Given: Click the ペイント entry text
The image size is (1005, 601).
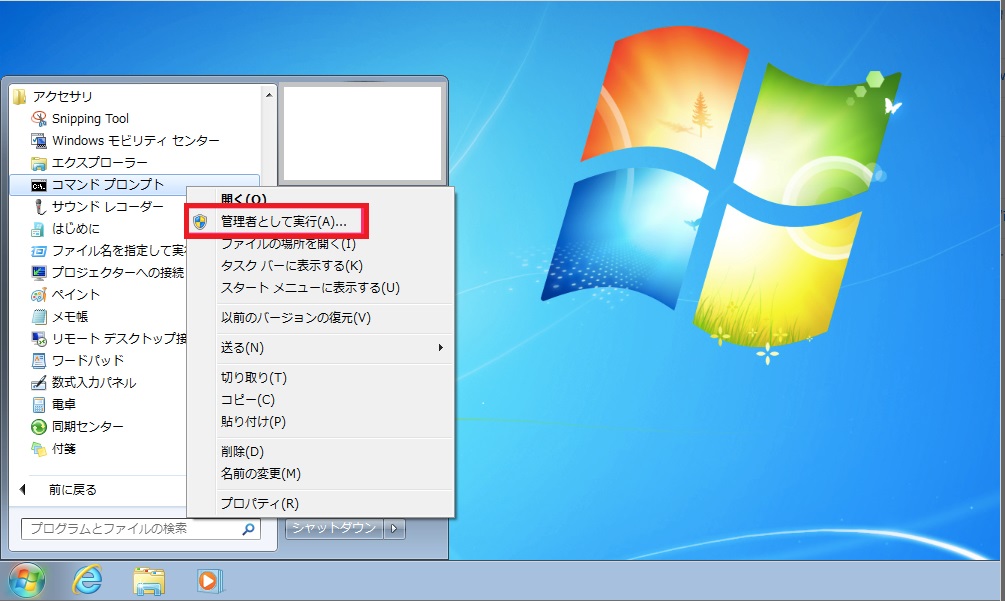Looking at the screenshot, I should tap(76, 295).
